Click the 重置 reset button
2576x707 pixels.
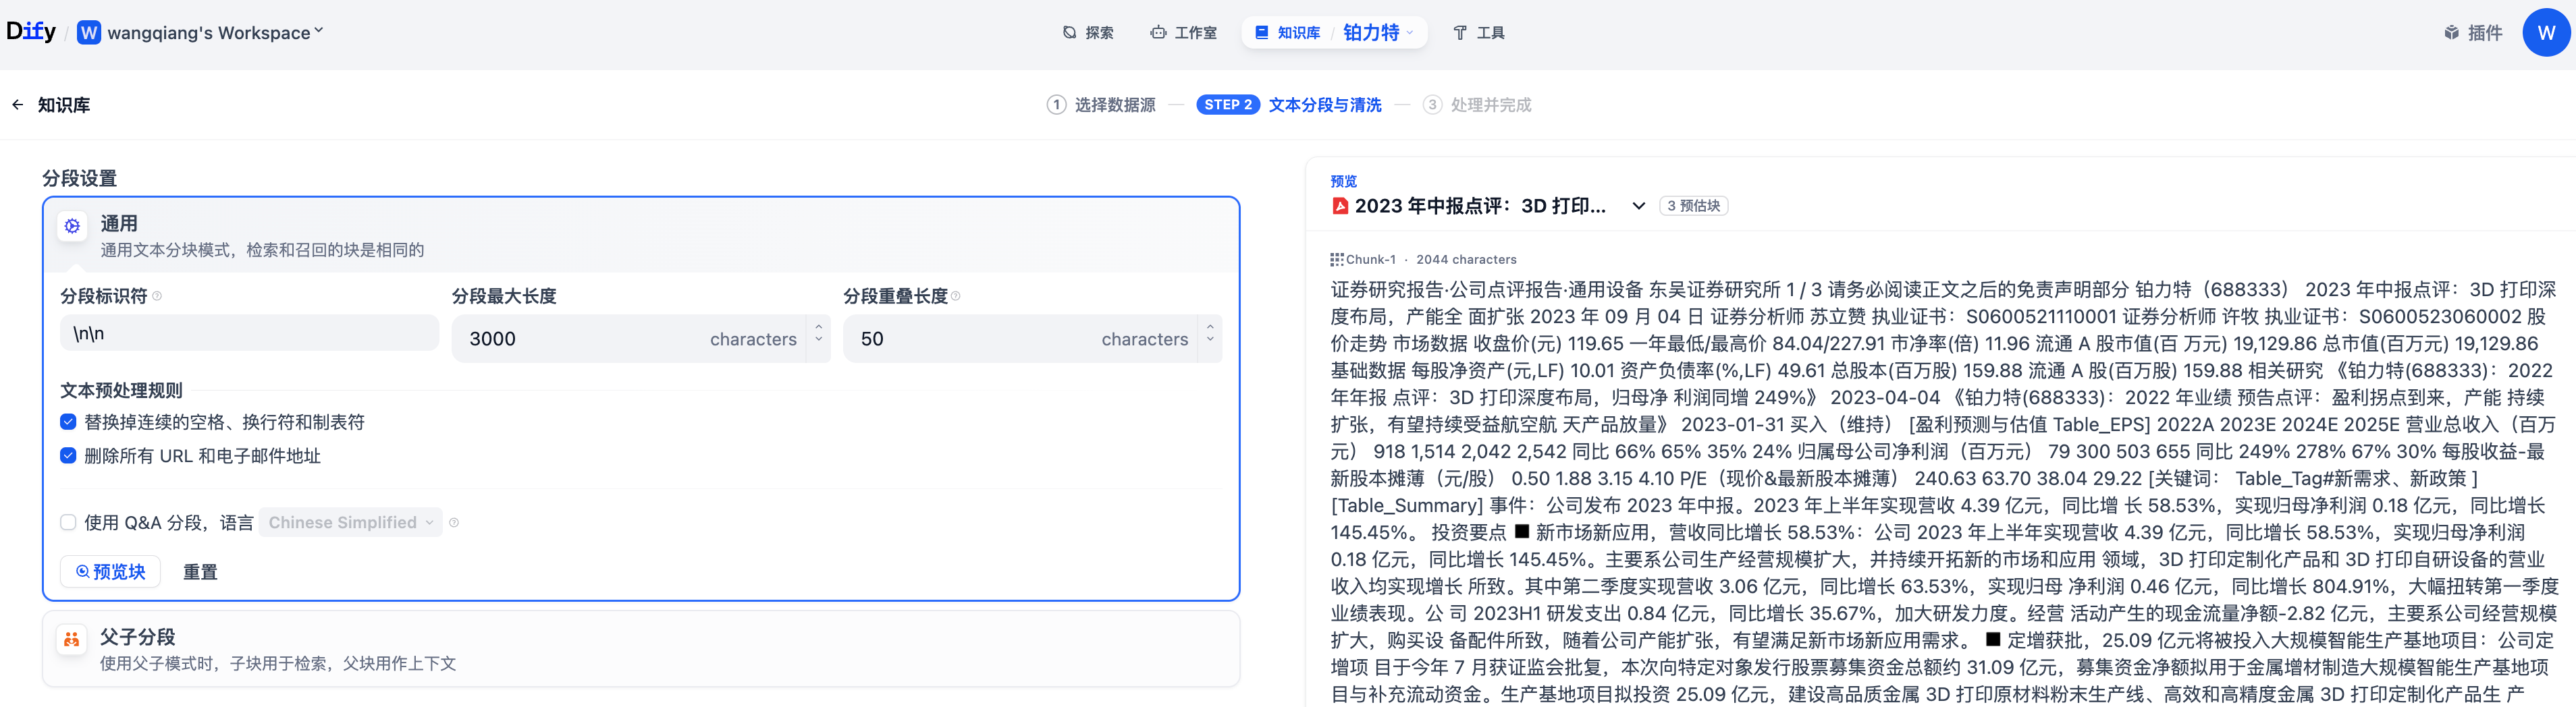tap(200, 572)
